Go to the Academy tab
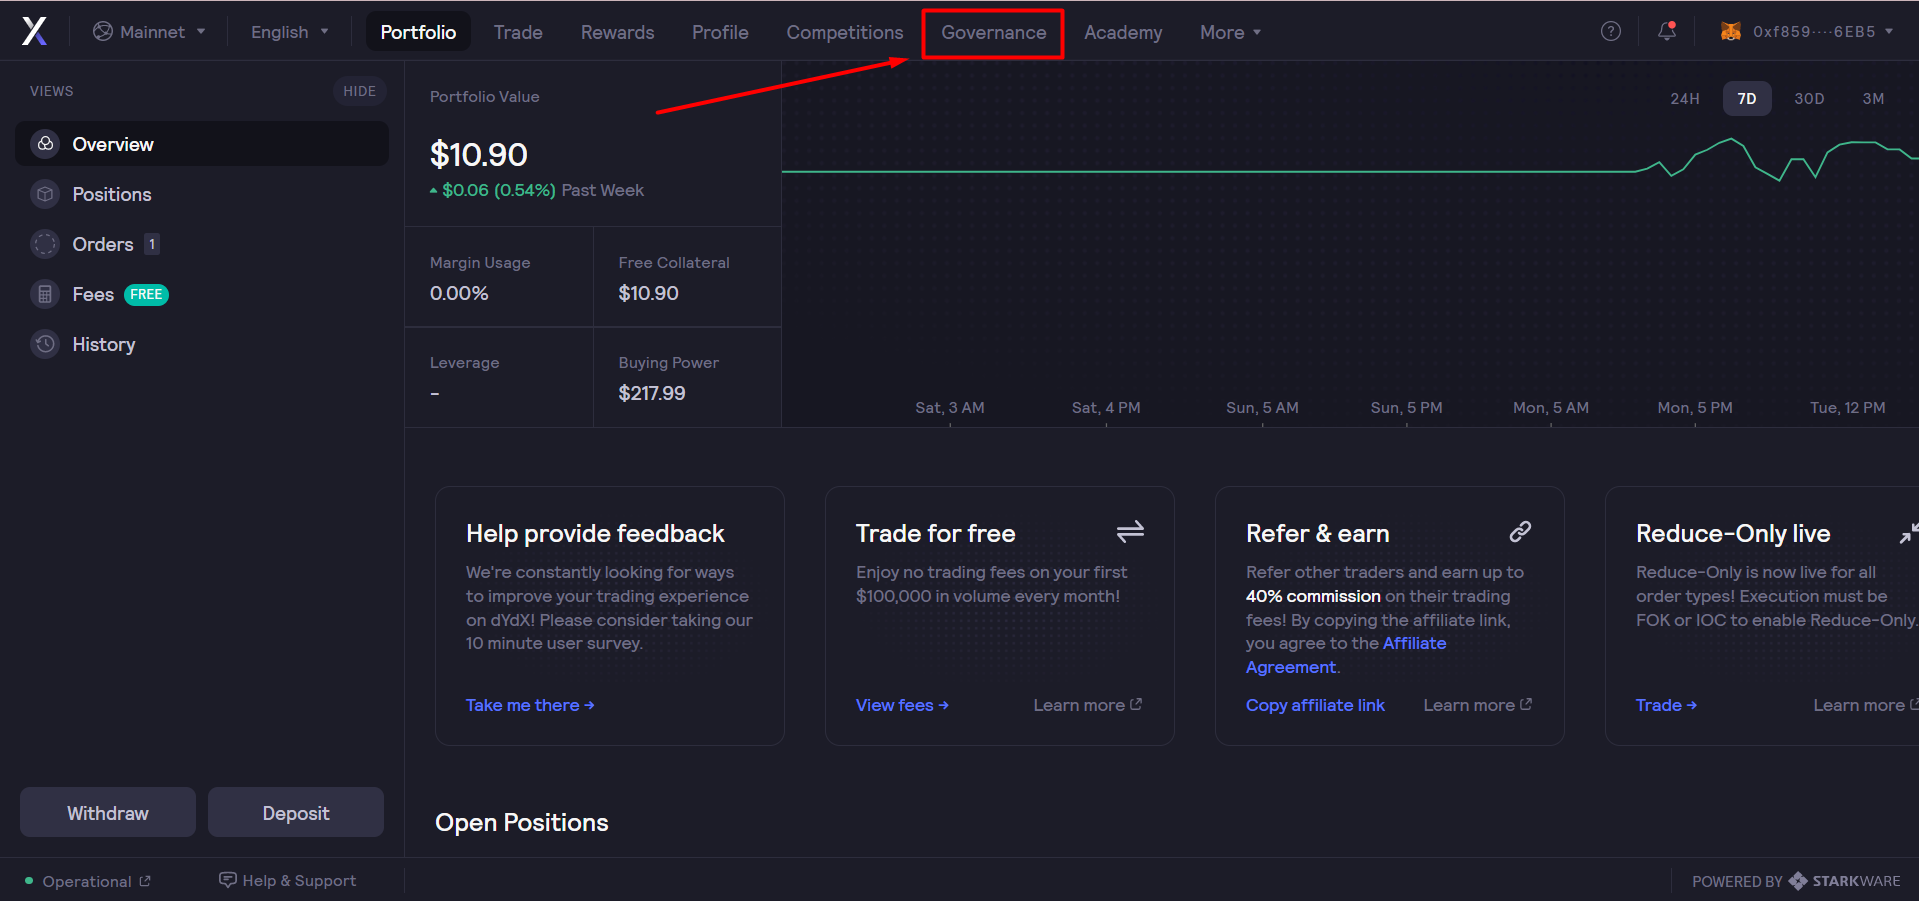 tap(1123, 32)
